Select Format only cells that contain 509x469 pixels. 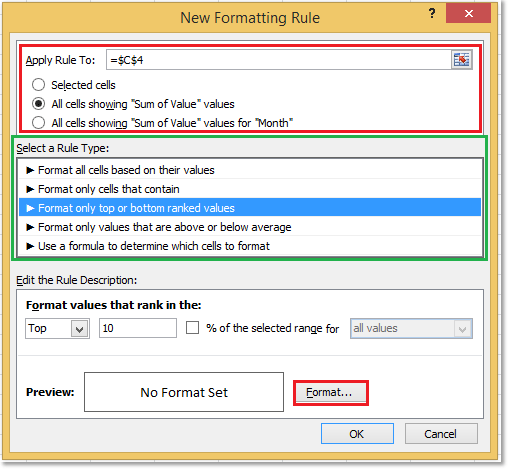coord(250,189)
